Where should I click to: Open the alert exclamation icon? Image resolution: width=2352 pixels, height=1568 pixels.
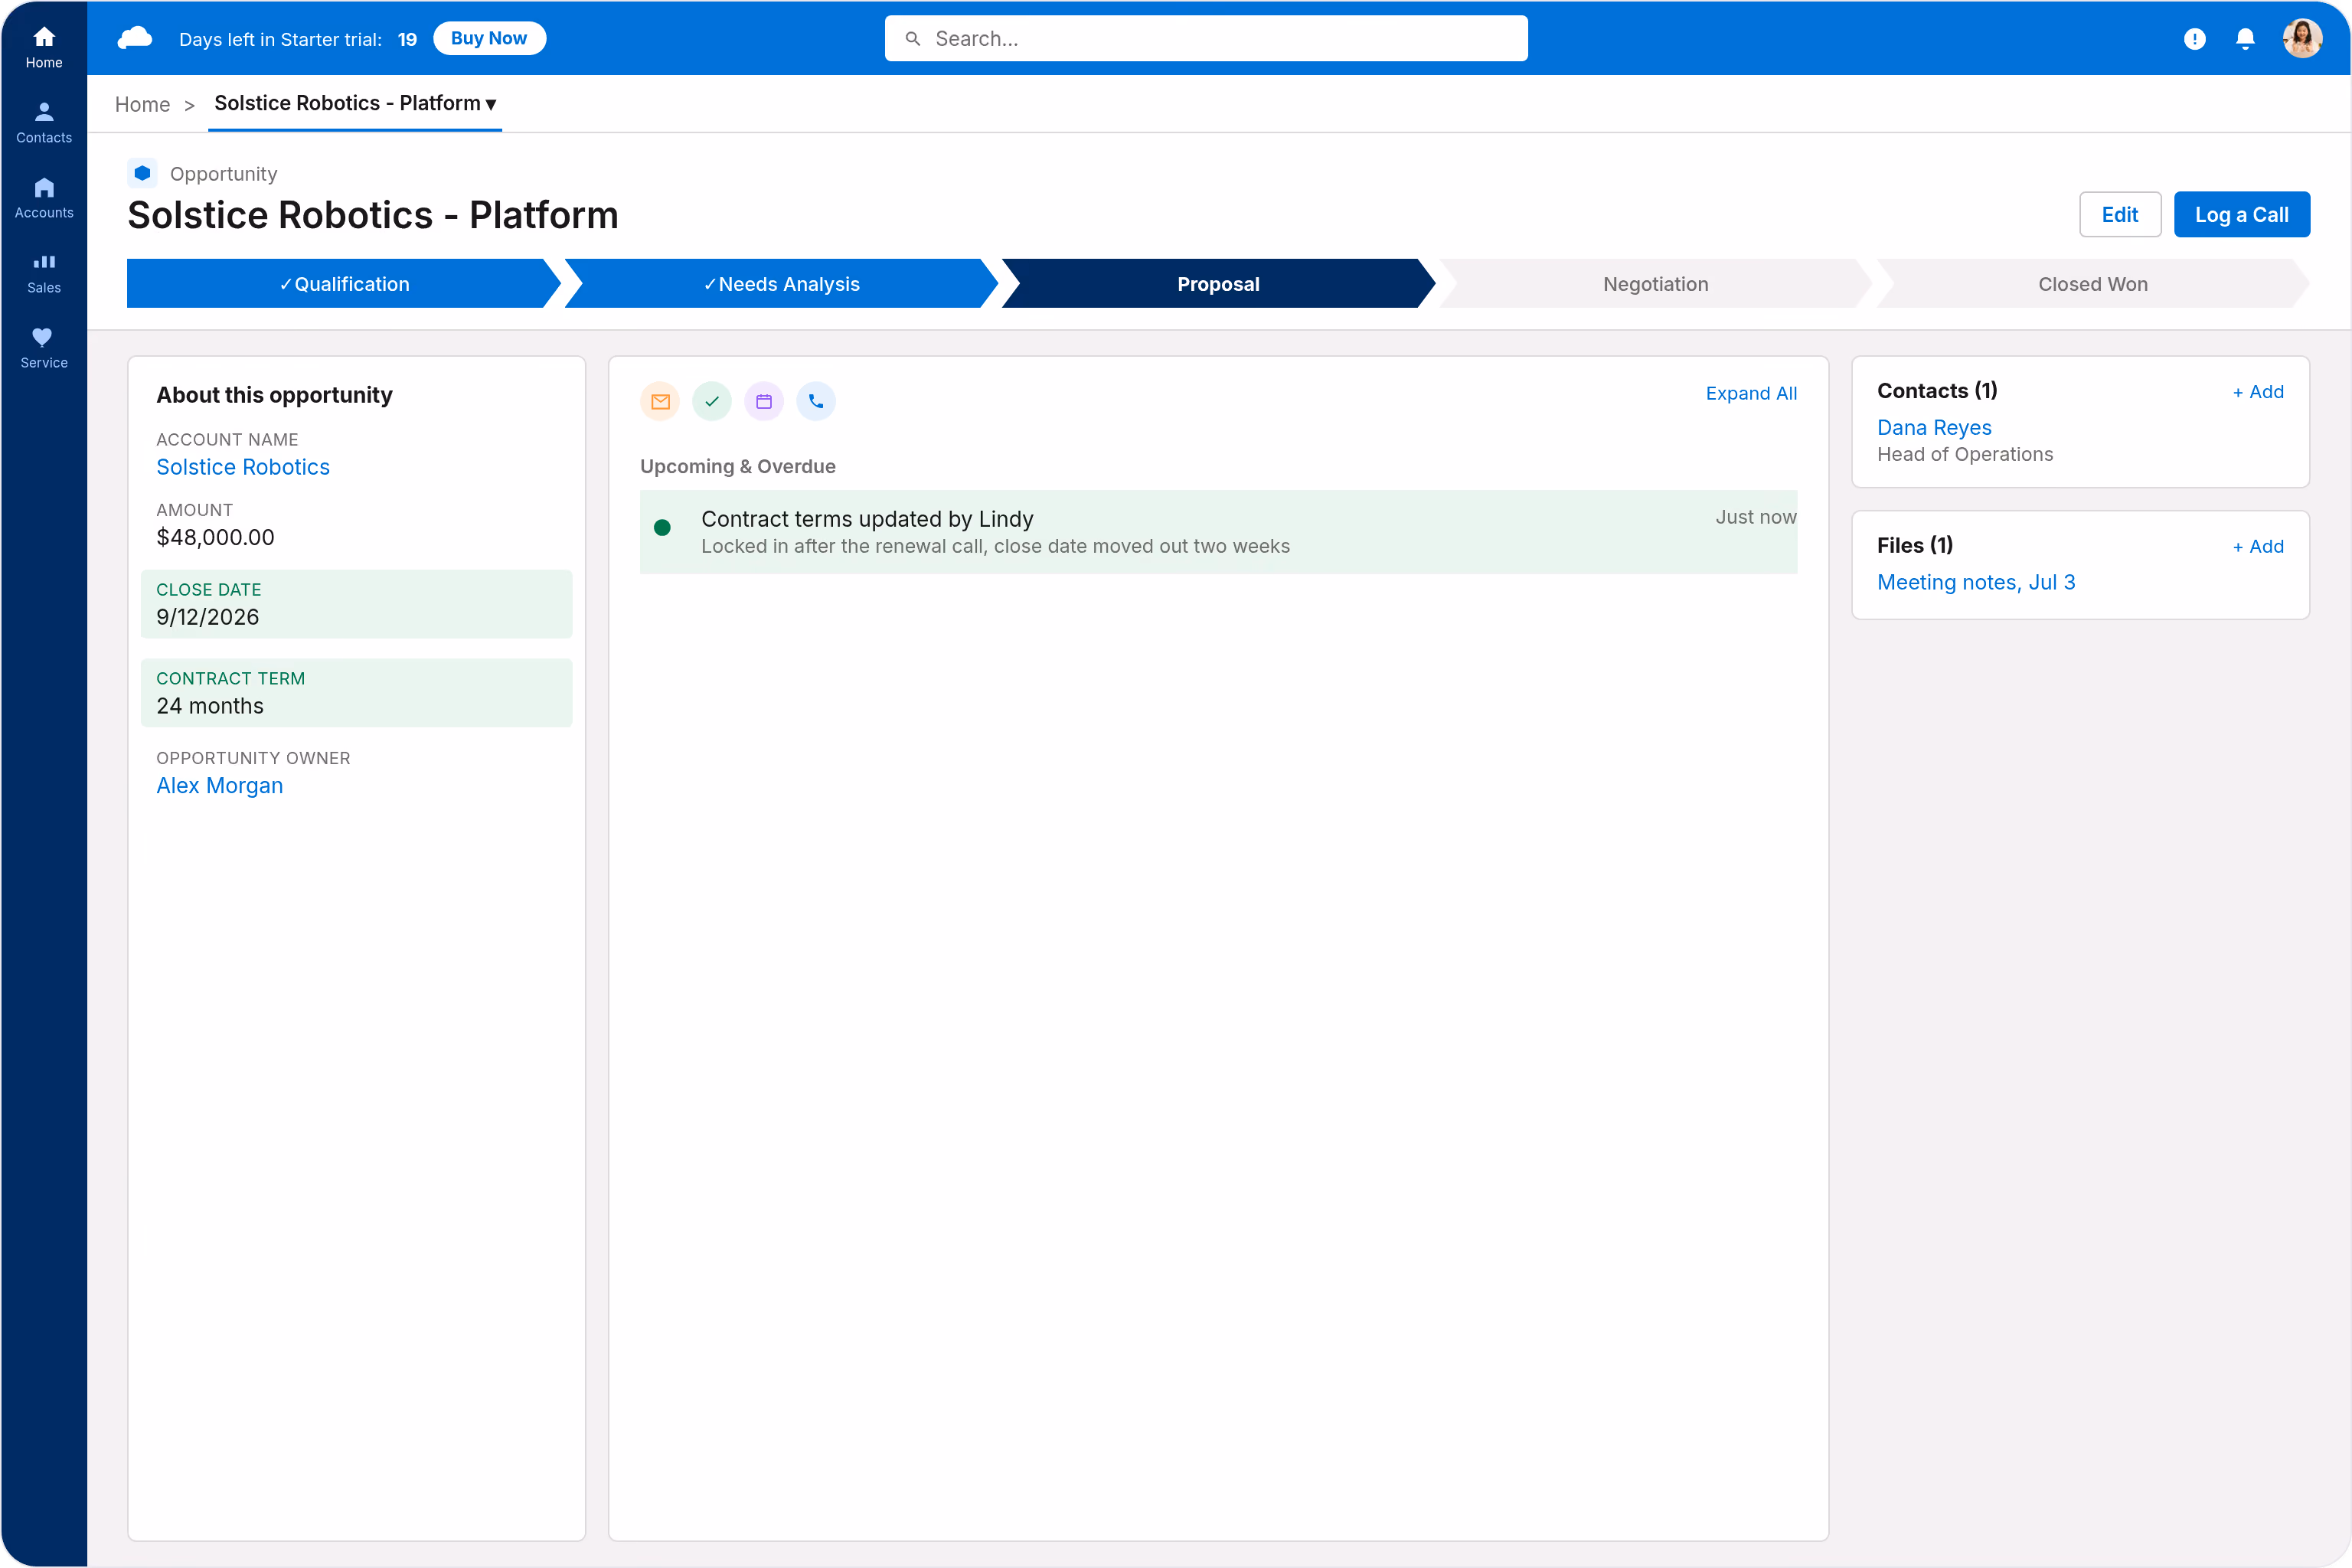point(2194,39)
